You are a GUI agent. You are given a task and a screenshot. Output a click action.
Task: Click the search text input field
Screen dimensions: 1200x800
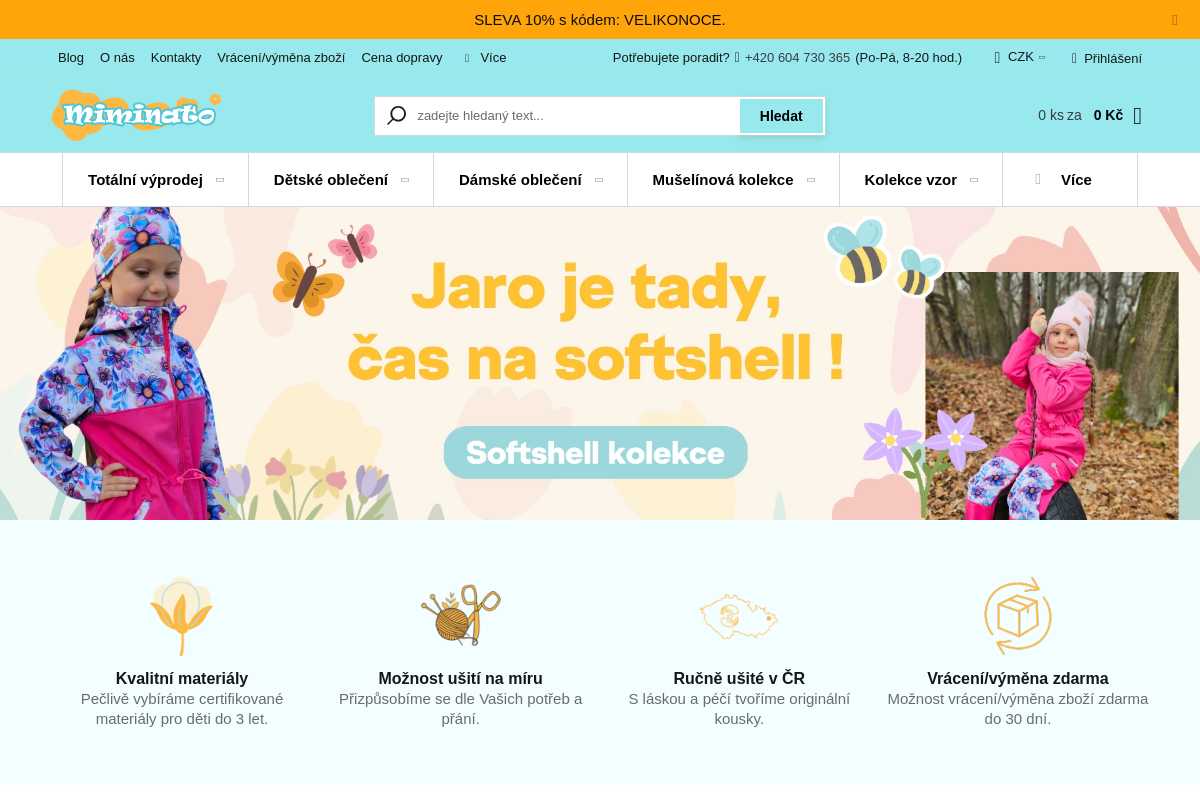click(575, 116)
